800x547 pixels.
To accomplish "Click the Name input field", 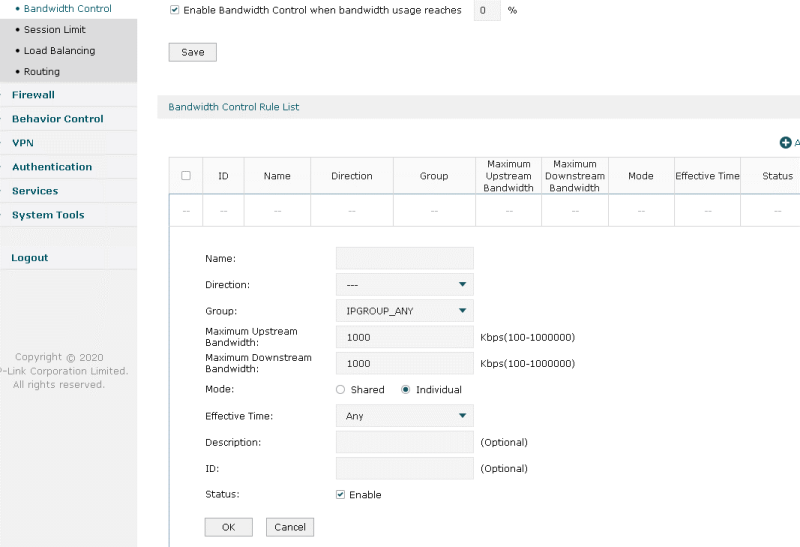I will click(405, 258).
